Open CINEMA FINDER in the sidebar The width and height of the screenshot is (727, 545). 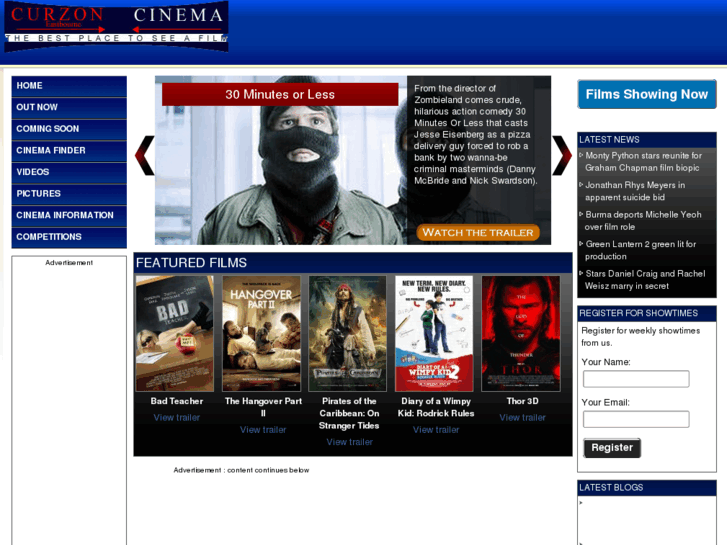[x=69, y=150]
